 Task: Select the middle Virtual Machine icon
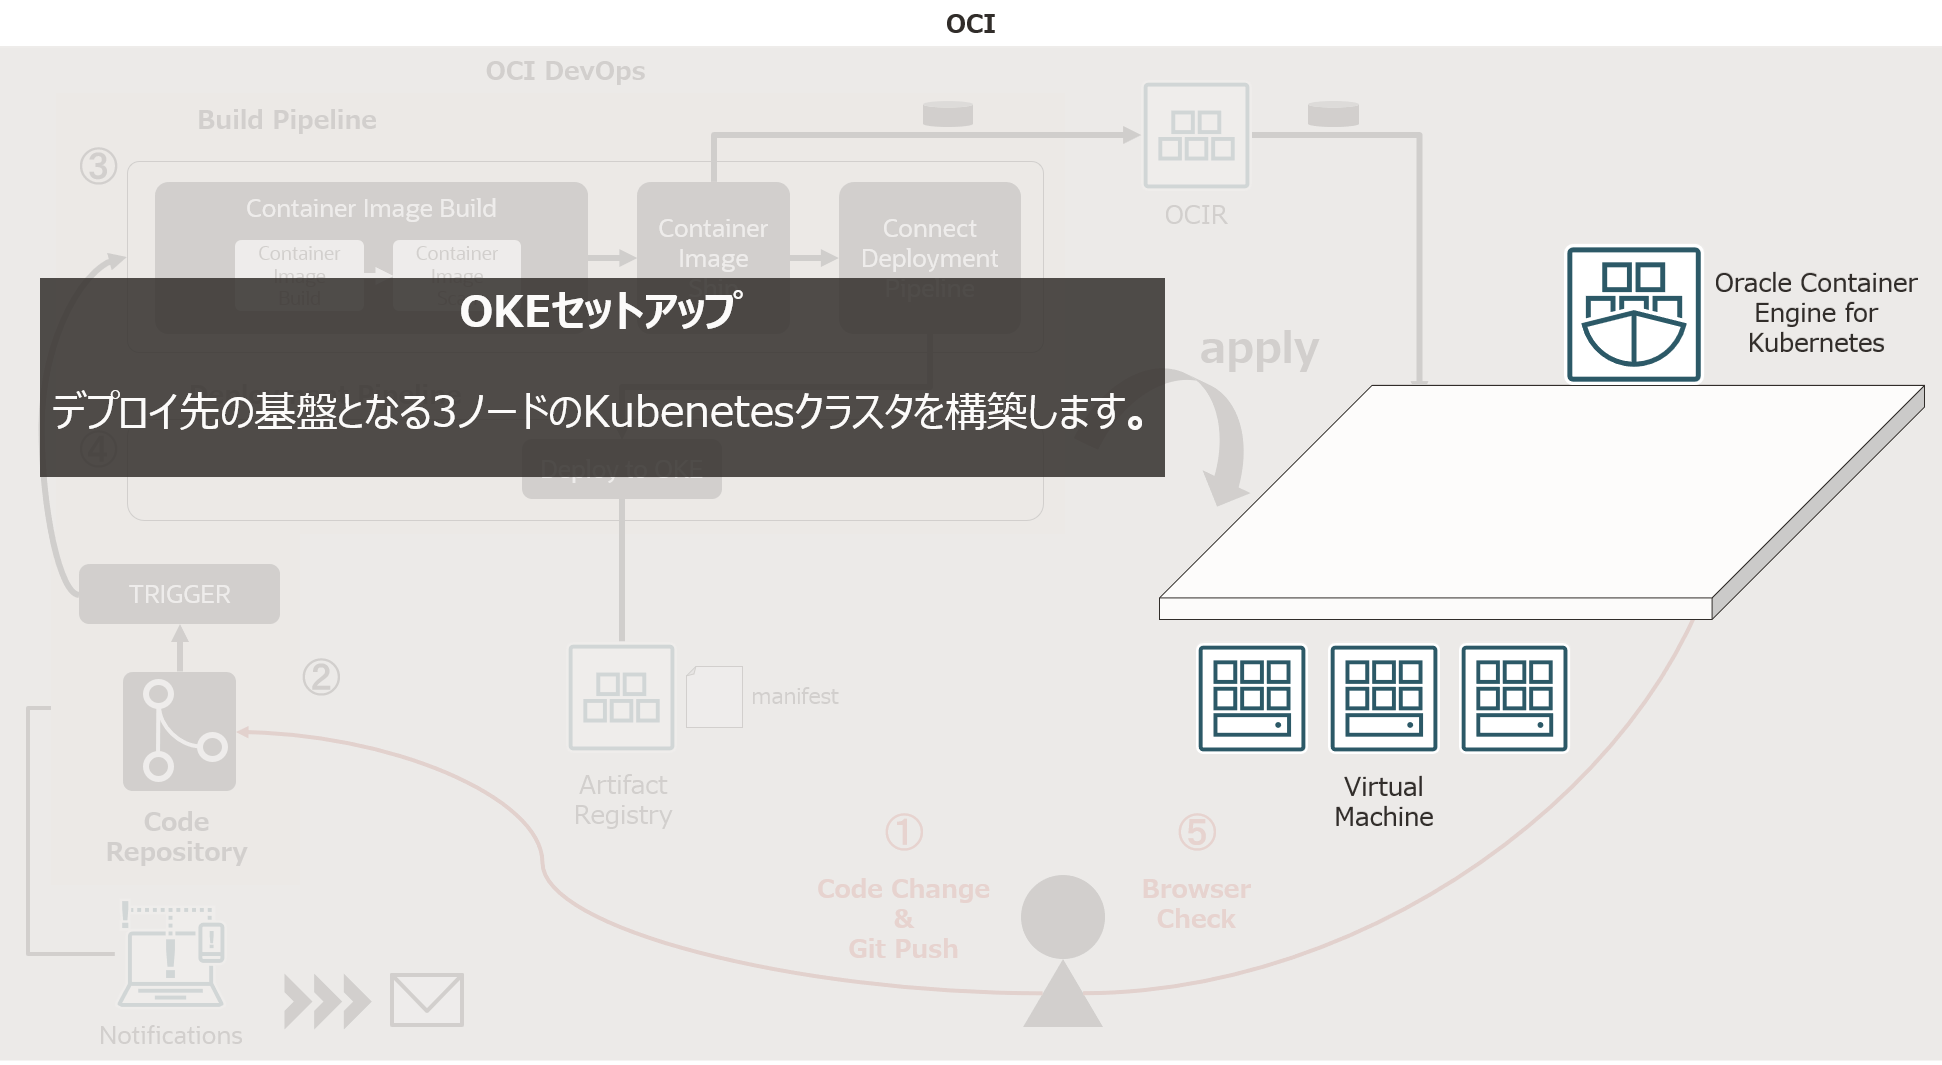pyautogui.click(x=1383, y=698)
